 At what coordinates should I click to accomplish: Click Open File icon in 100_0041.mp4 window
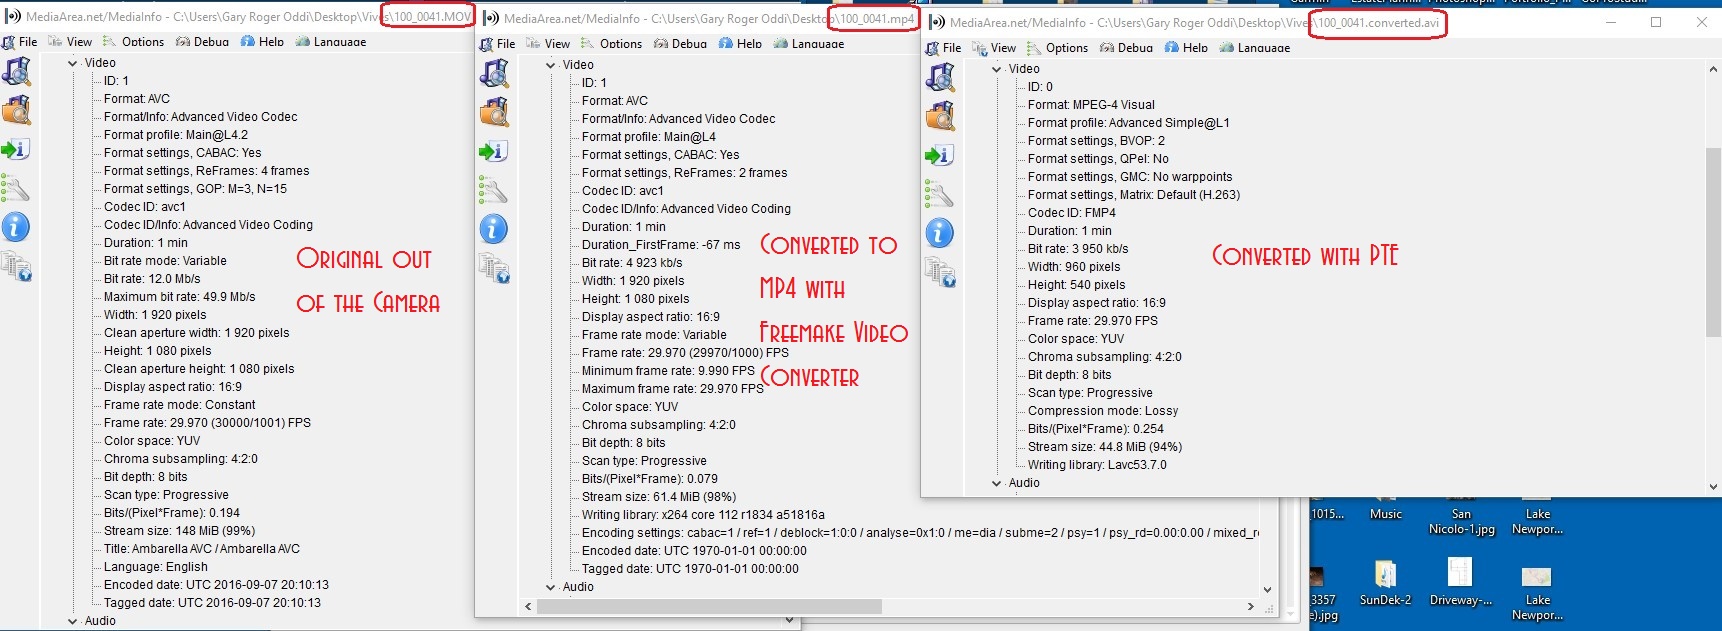click(x=494, y=73)
